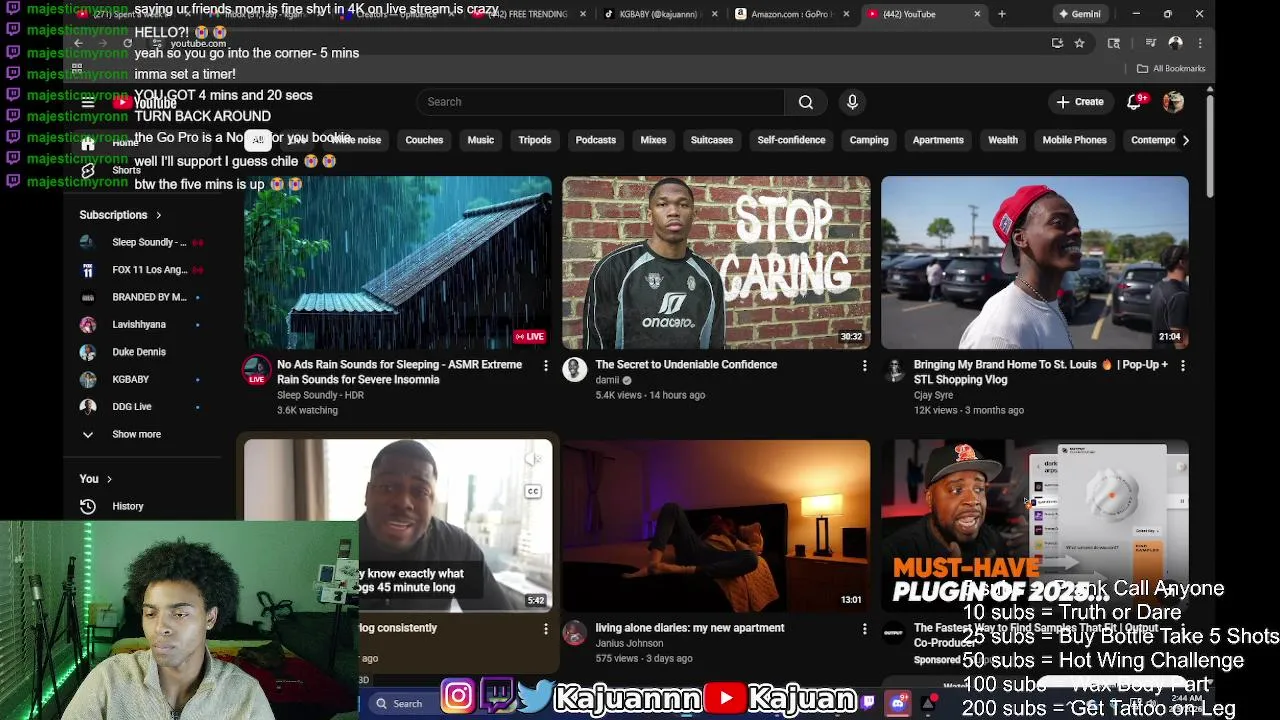The height and width of the screenshot is (720, 1280).
Task: Select the Self-confidence chip
Action: click(x=791, y=140)
